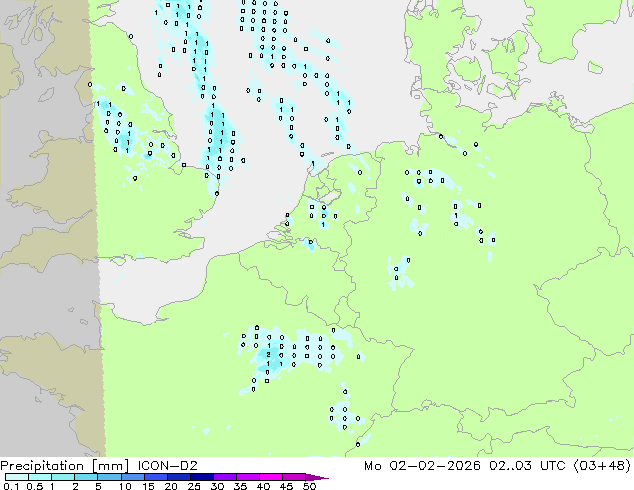Click the 35 legend scale value
Image resolution: width=634 pixels, height=490 pixels.
(240, 486)
